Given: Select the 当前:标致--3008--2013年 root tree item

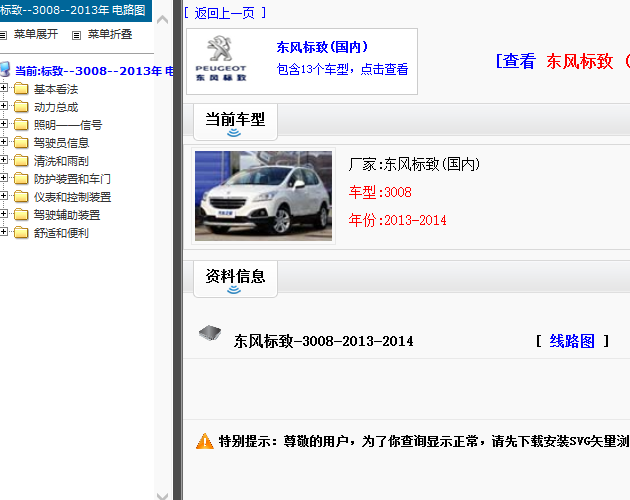Looking at the screenshot, I should (x=94, y=71).
